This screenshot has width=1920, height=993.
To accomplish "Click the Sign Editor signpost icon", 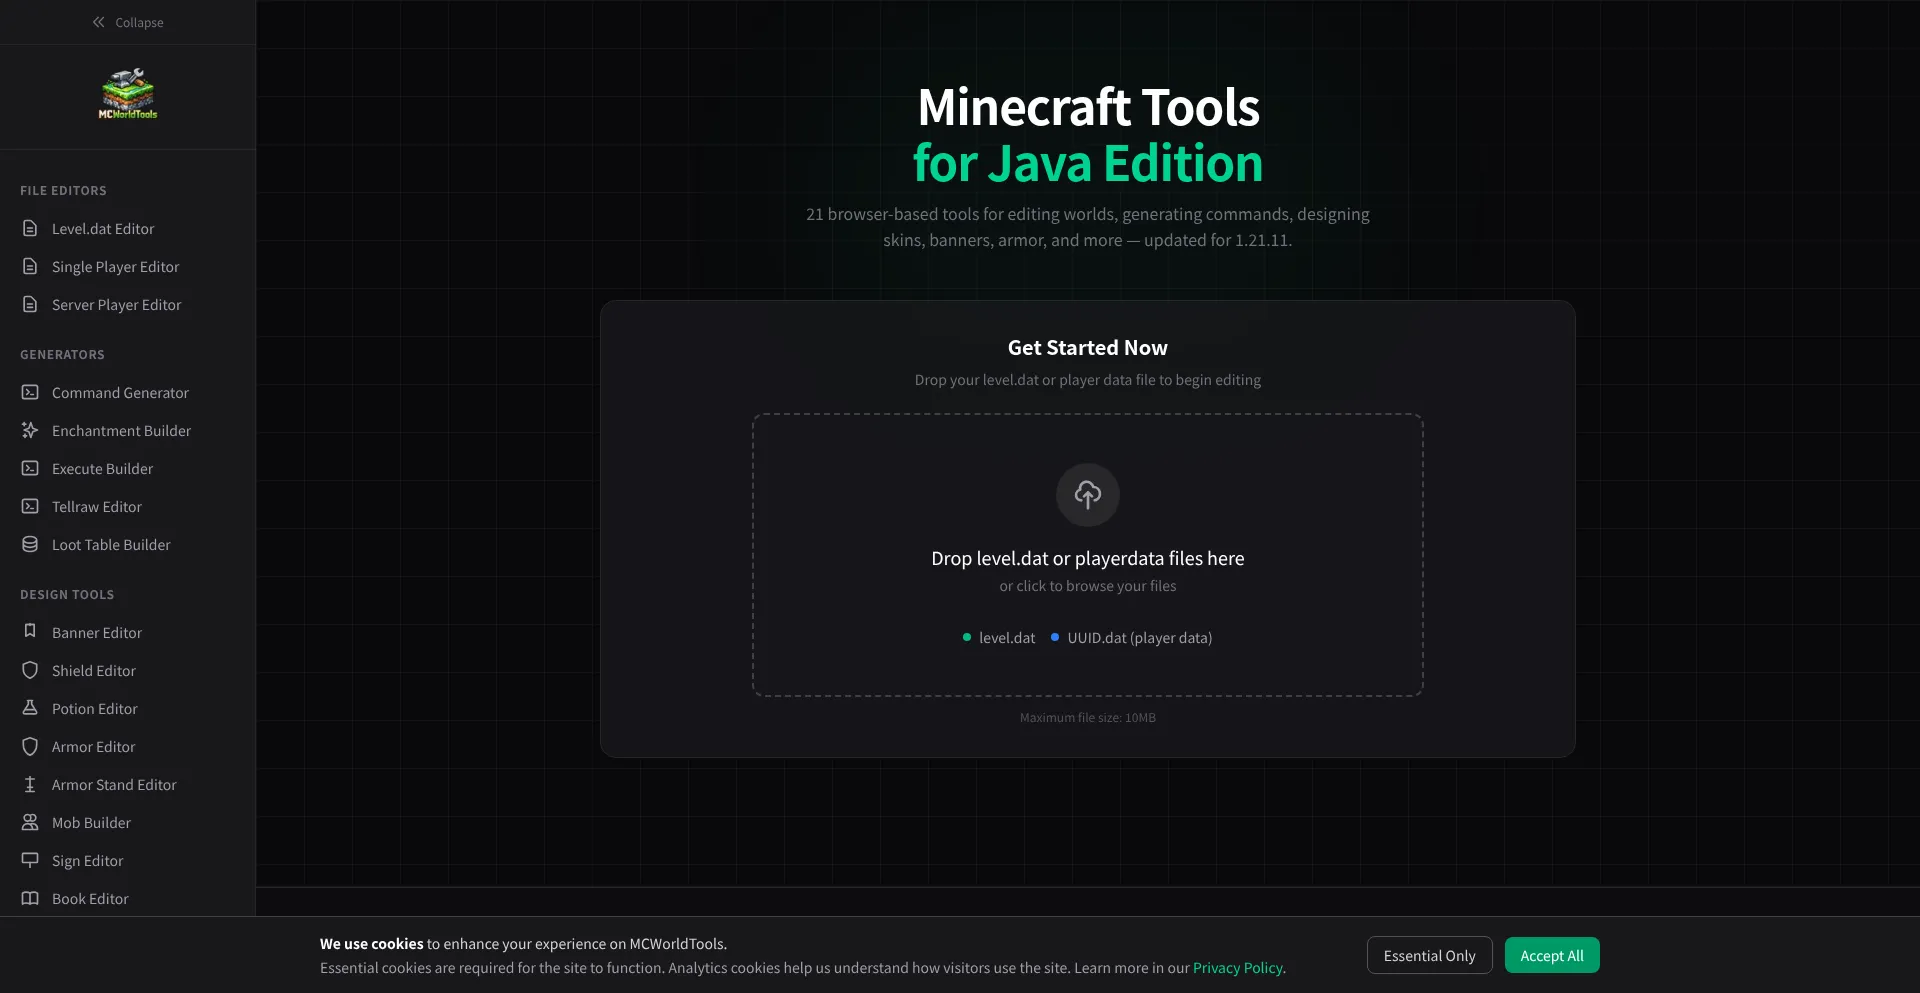I will click(30, 860).
